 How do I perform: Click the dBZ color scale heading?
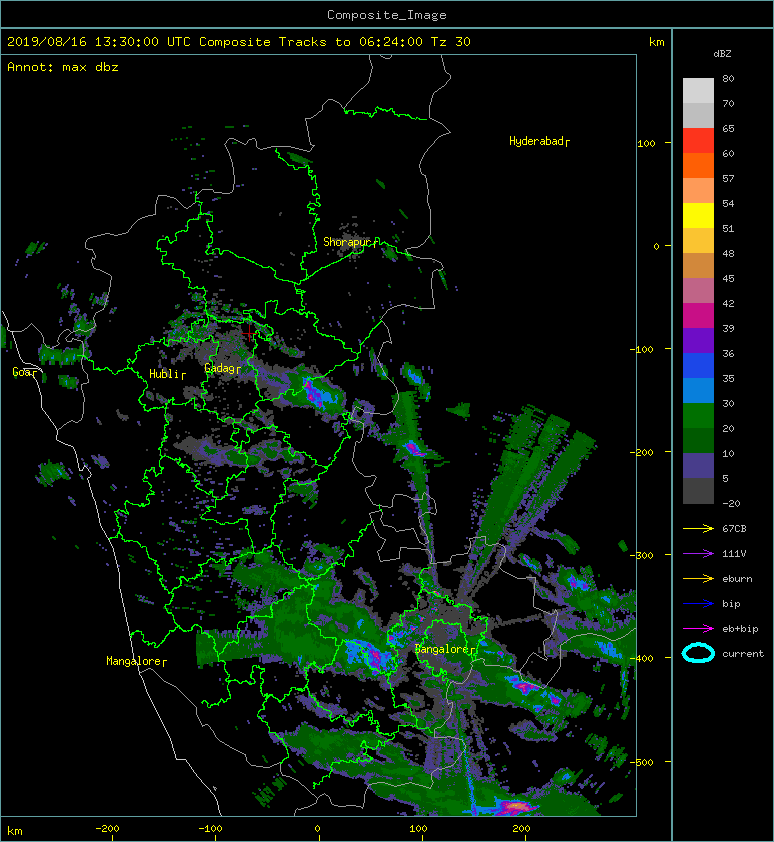point(722,54)
